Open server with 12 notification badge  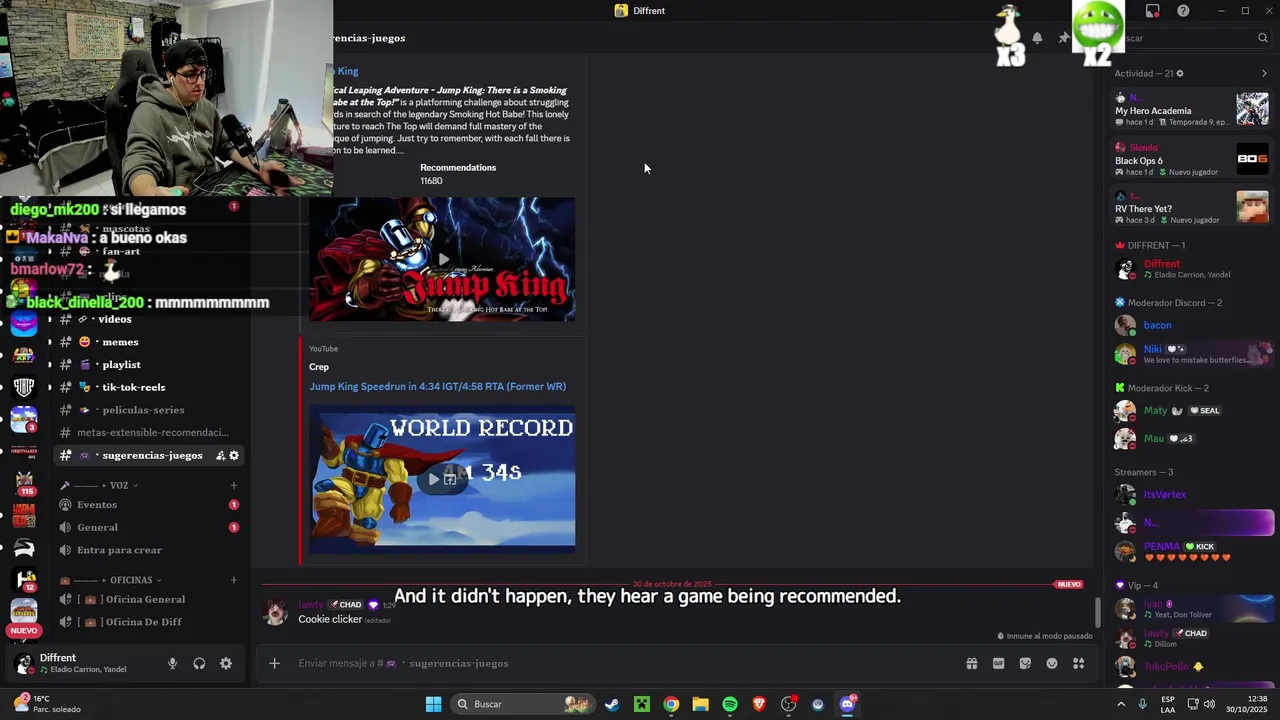coord(24,580)
